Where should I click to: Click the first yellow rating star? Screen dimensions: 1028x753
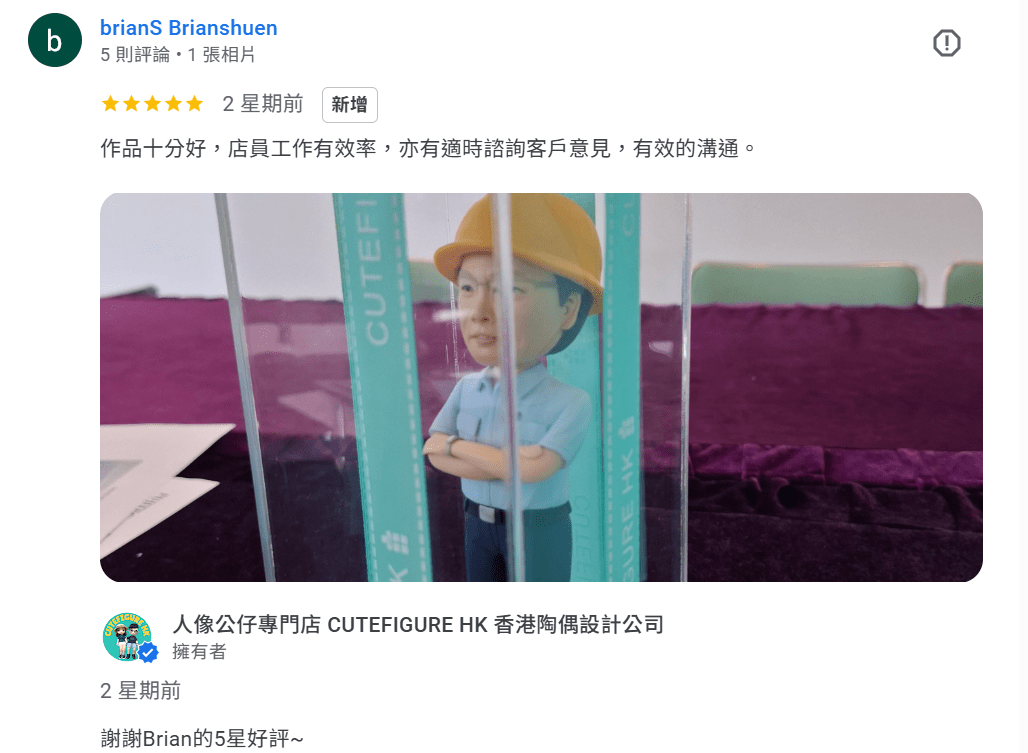110,104
